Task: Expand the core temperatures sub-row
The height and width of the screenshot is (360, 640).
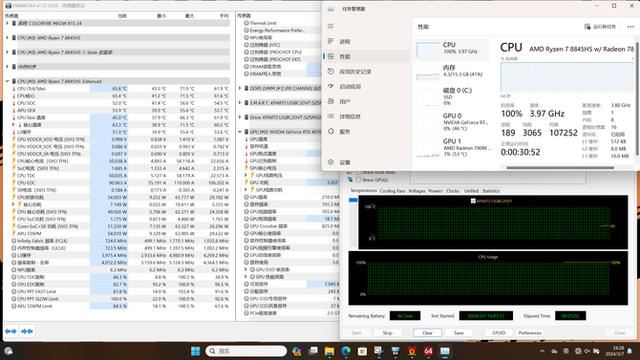Action: pyautogui.click(x=13, y=124)
